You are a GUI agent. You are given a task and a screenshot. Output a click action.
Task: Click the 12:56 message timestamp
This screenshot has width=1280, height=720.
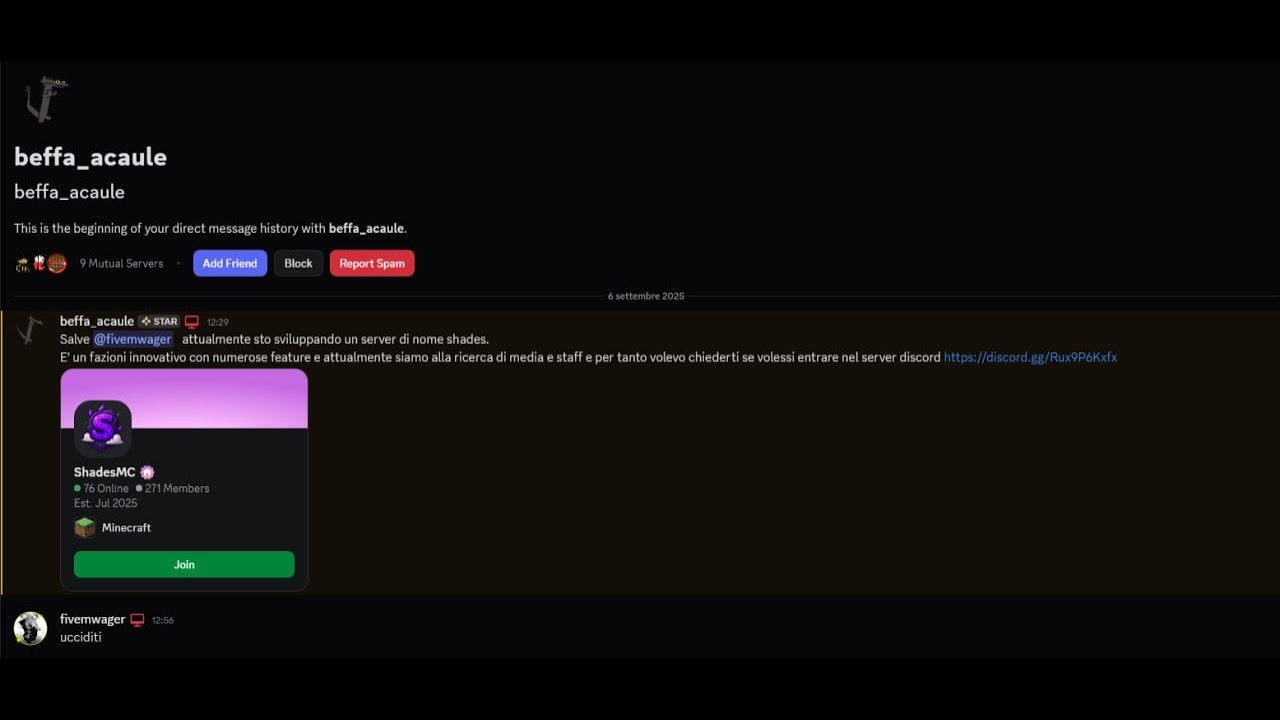coord(163,620)
